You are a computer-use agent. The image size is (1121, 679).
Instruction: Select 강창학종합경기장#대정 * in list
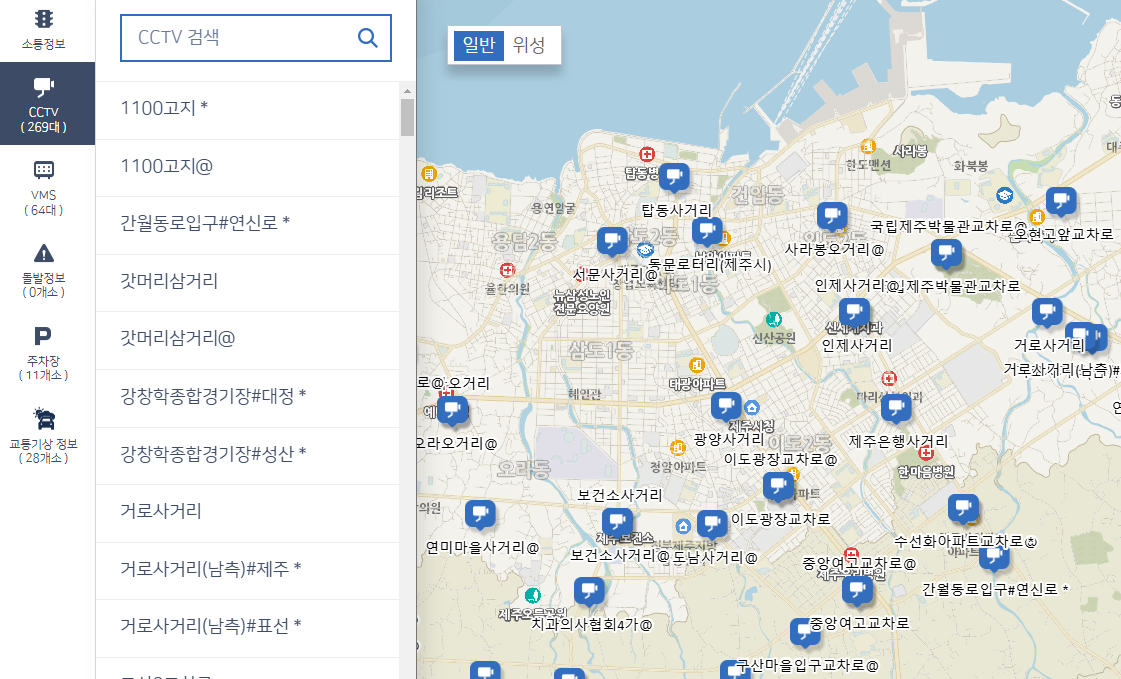[x=247, y=398]
